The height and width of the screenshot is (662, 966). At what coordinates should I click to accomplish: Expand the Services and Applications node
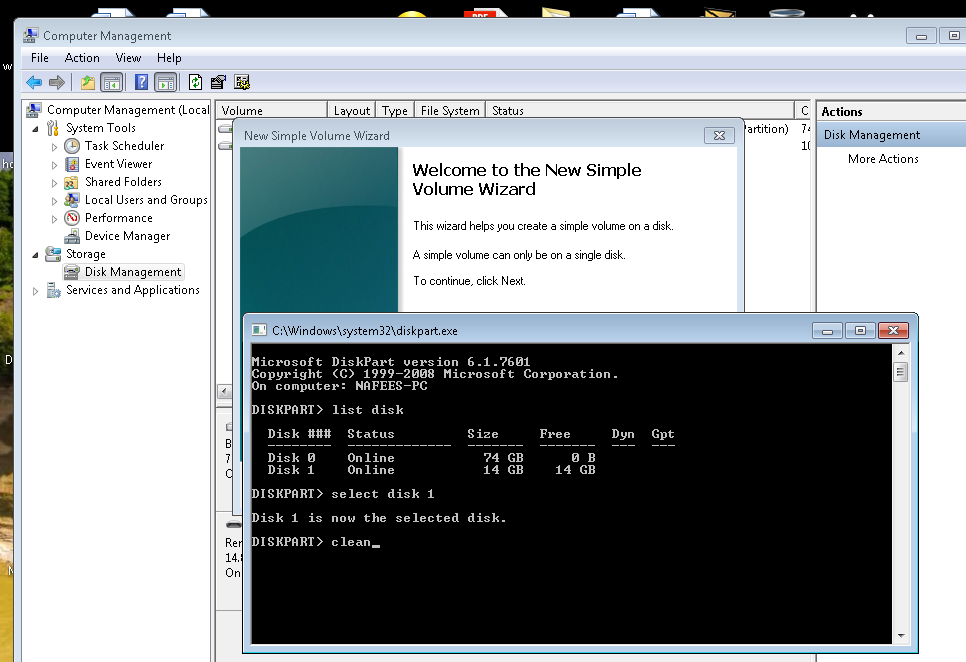(x=35, y=289)
